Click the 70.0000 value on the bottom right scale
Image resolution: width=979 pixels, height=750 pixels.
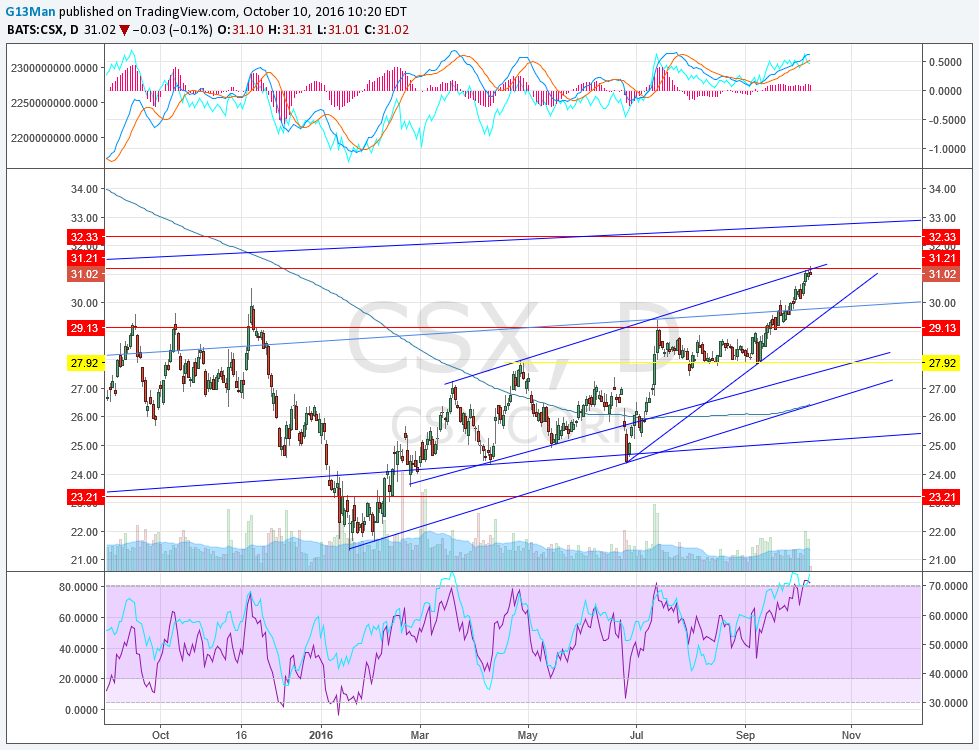[948, 586]
